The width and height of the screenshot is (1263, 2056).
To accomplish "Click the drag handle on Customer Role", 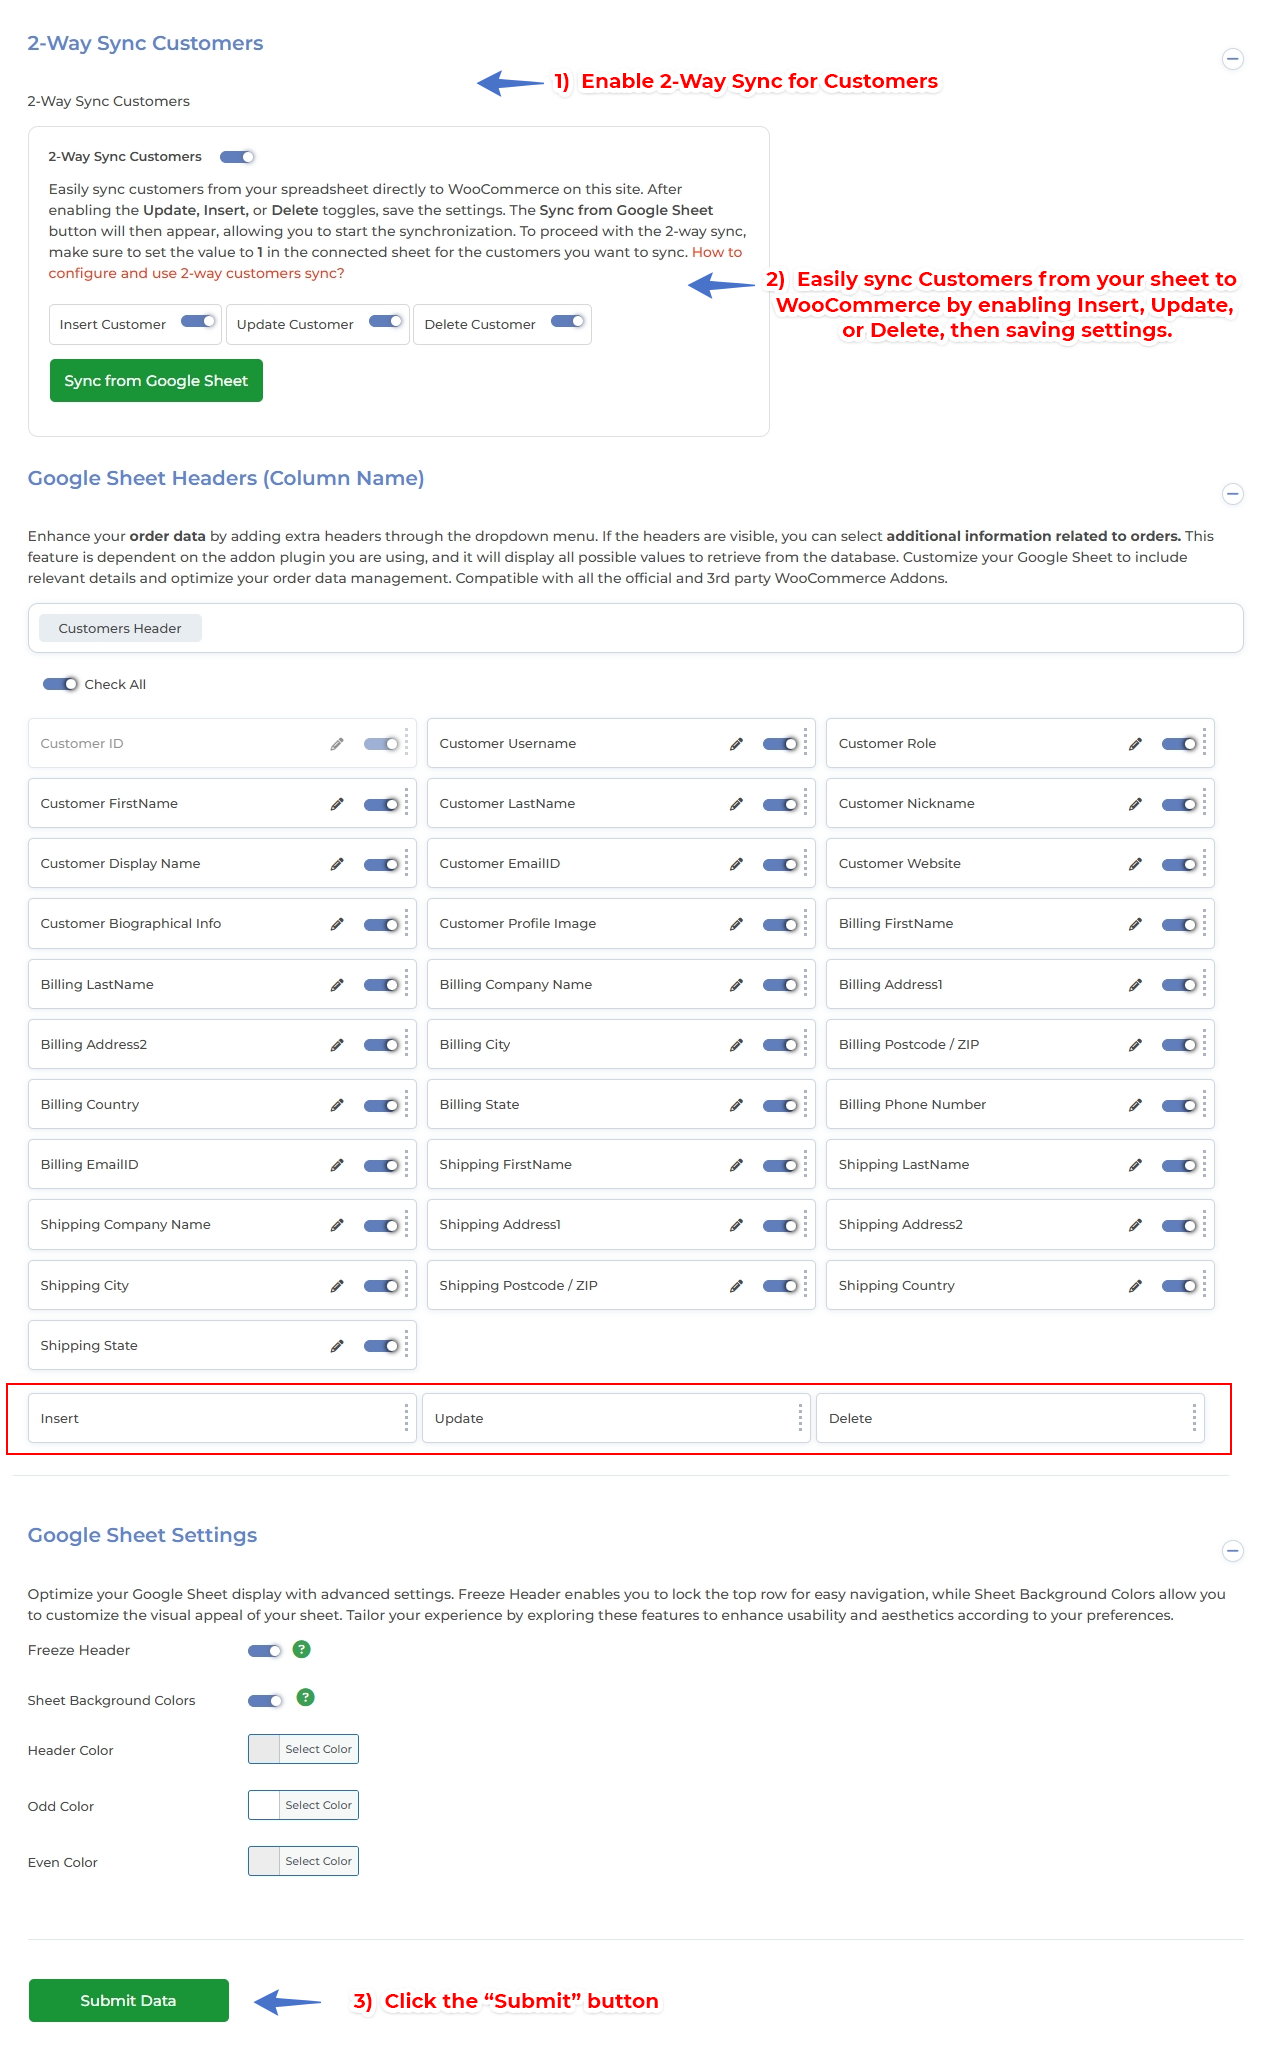I will tap(1204, 743).
